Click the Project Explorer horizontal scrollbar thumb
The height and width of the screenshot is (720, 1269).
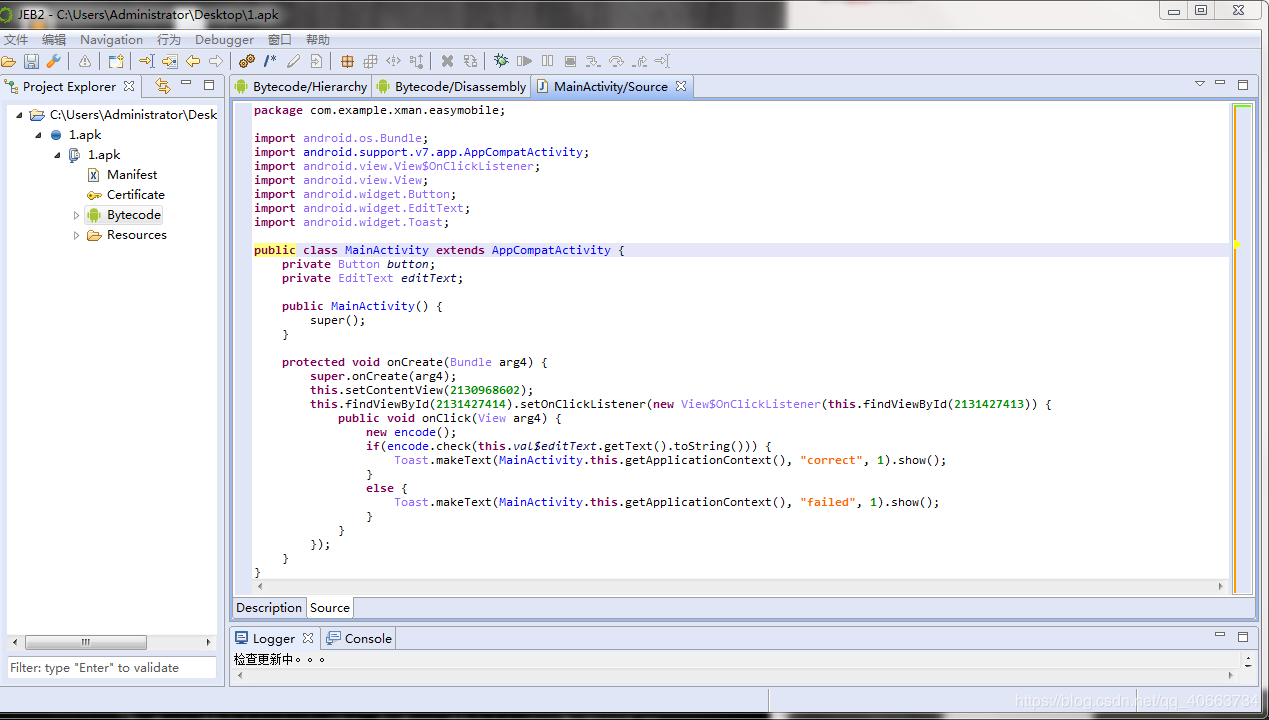pos(86,642)
